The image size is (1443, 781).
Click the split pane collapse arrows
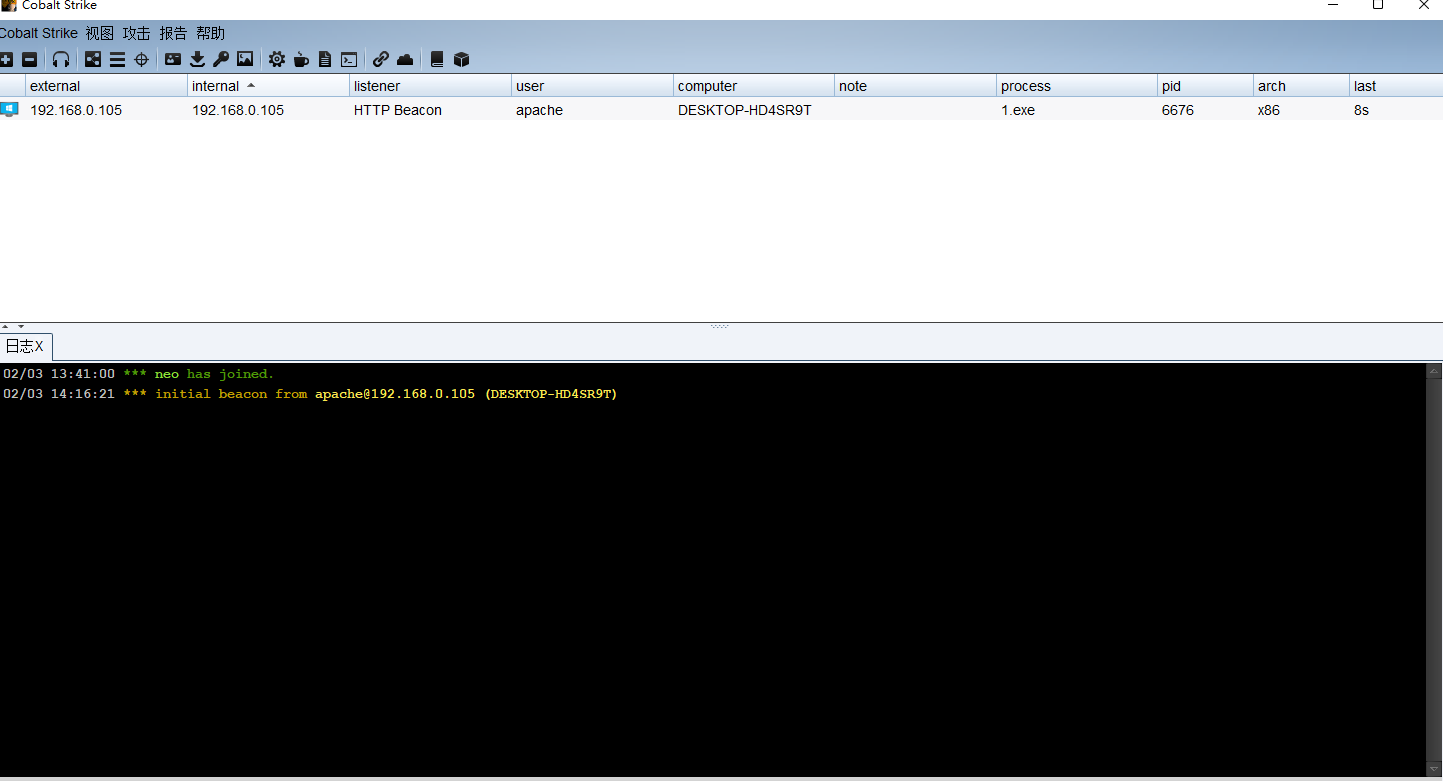(13, 326)
